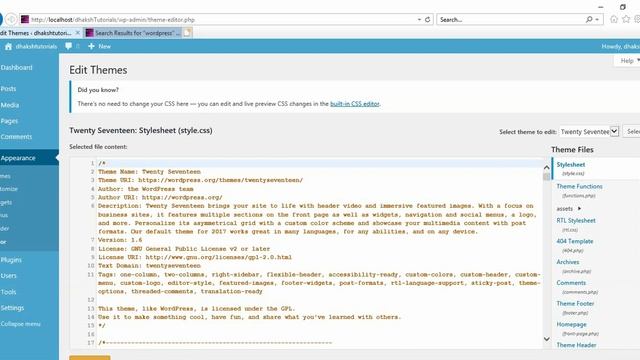
Task: Click the search magnifier icon
Action: 589,19
